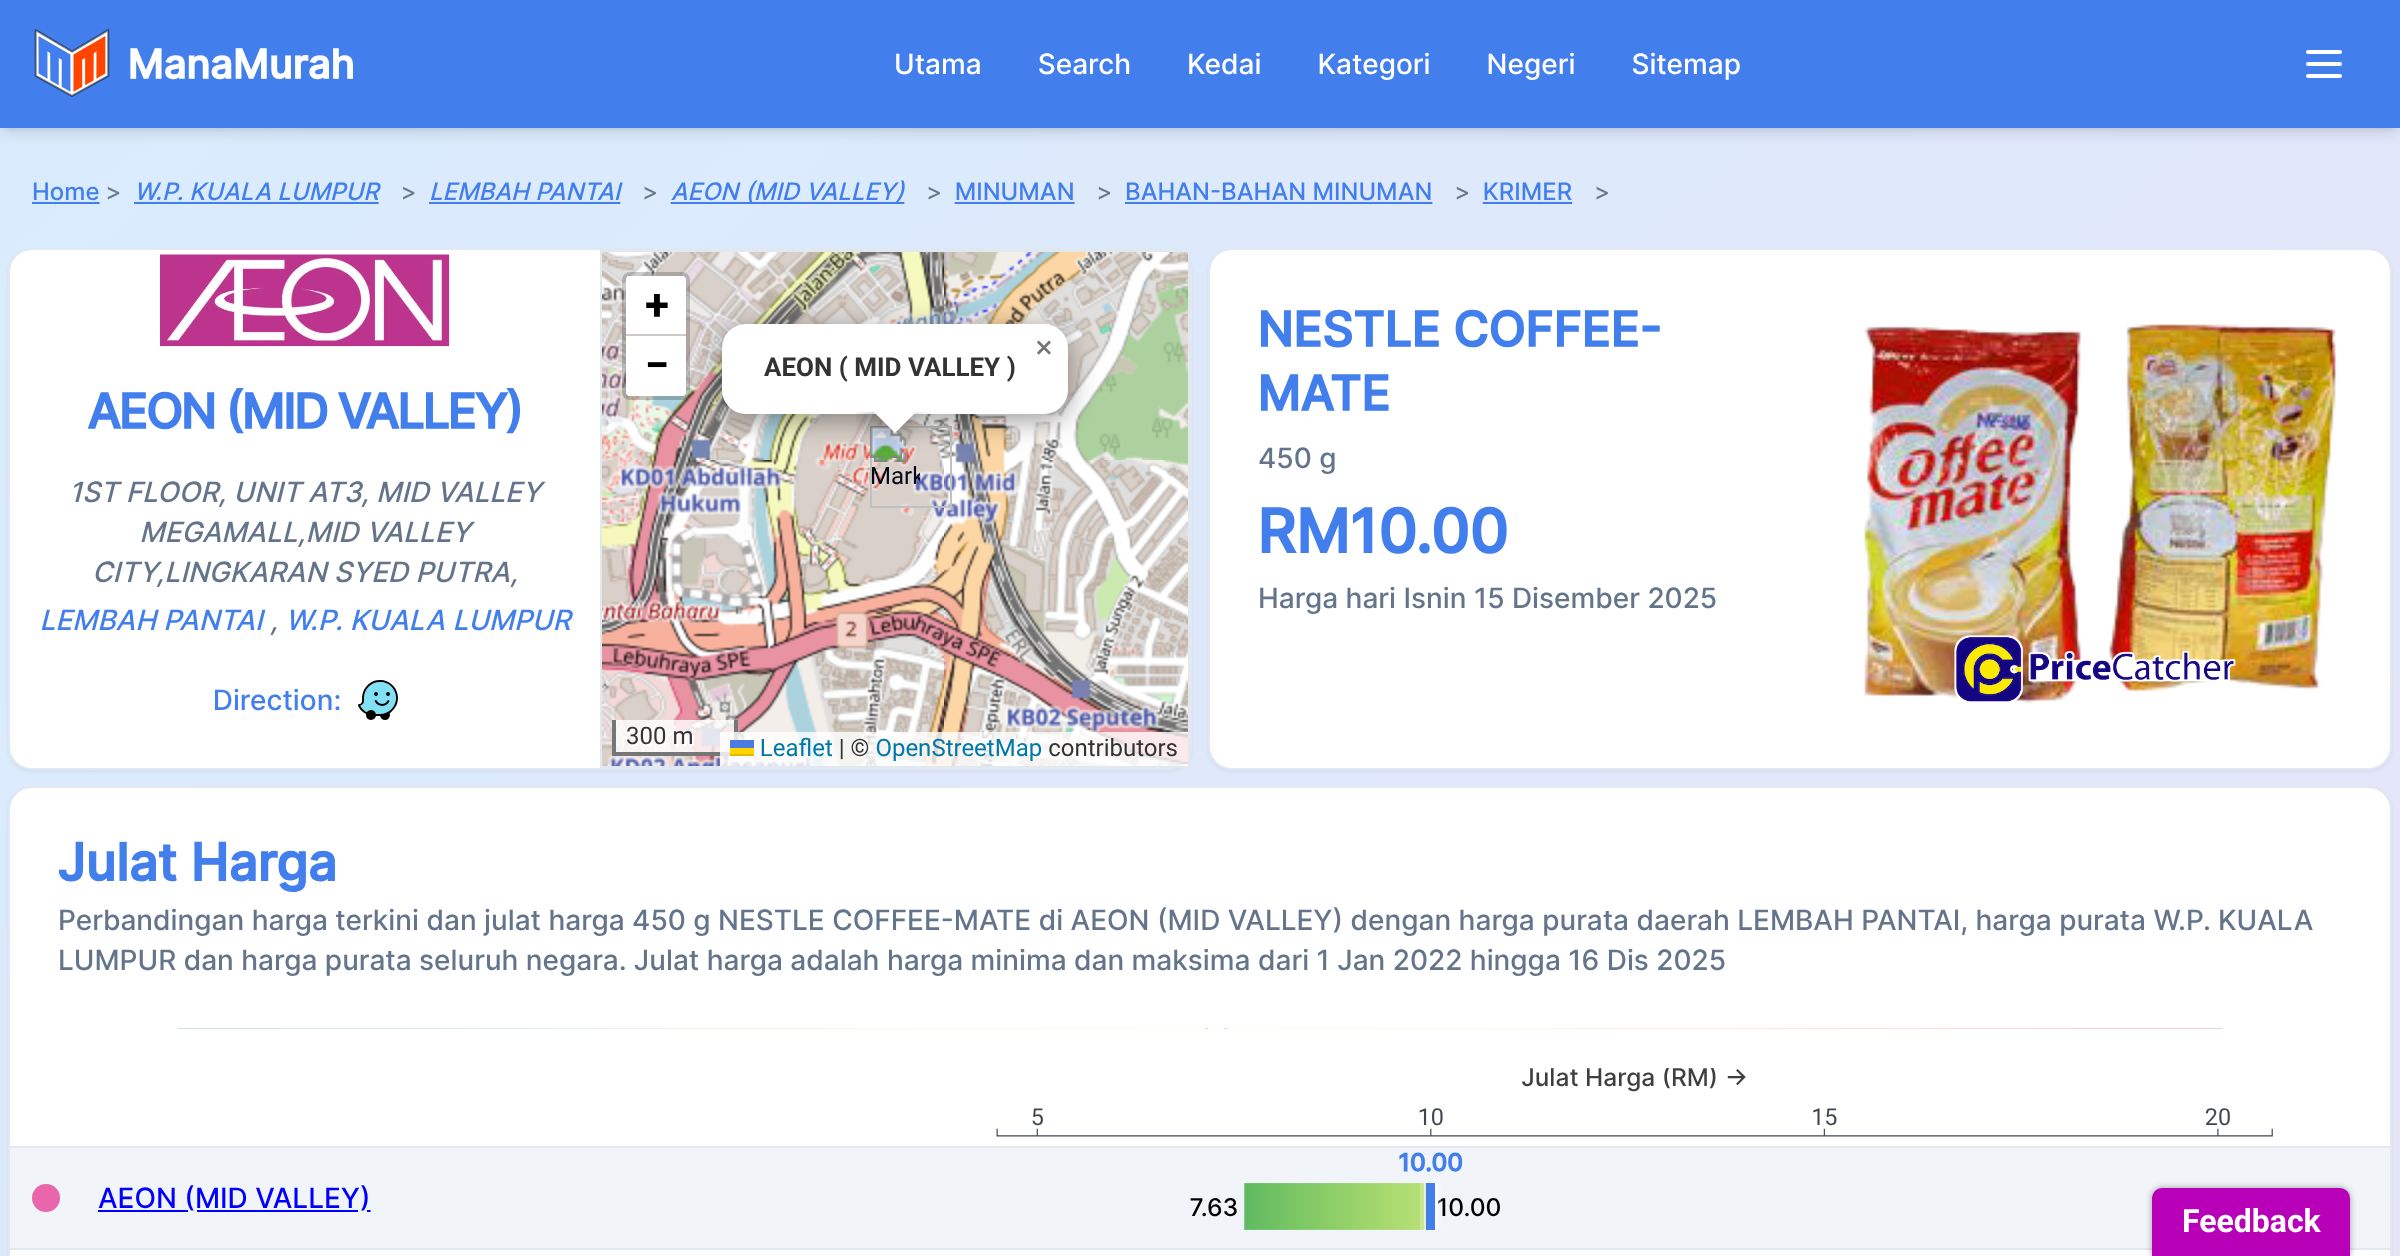
Task: Open the Utama menu item
Action: [937, 64]
